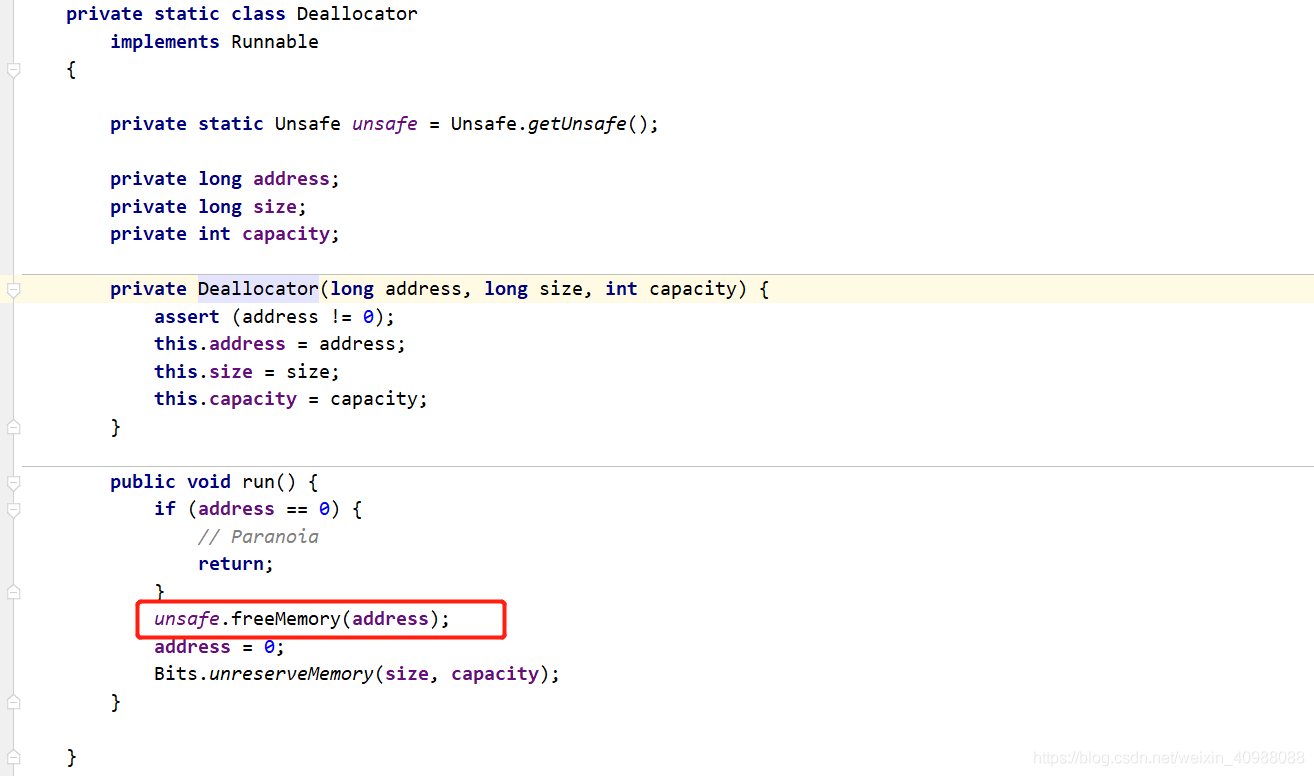Click the 'private int capacity' field declaration
1314x776 pixels.
[x=224, y=234]
